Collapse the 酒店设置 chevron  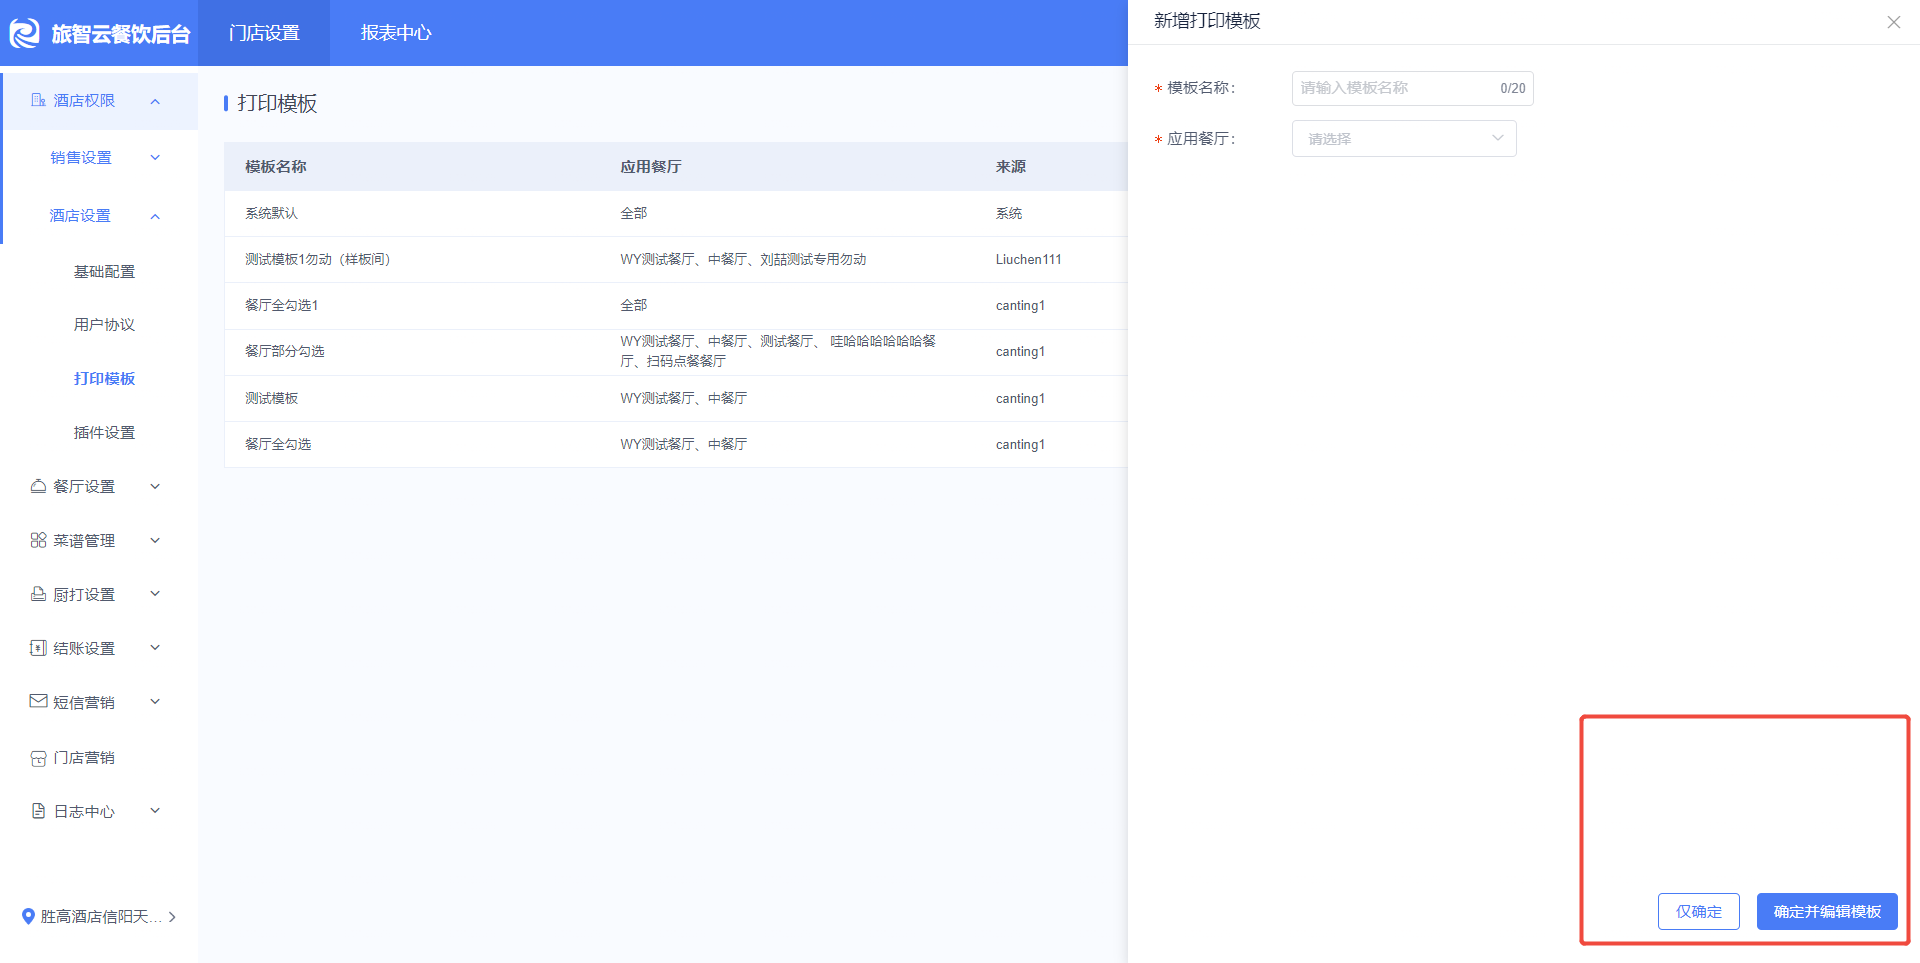coord(155,216)
